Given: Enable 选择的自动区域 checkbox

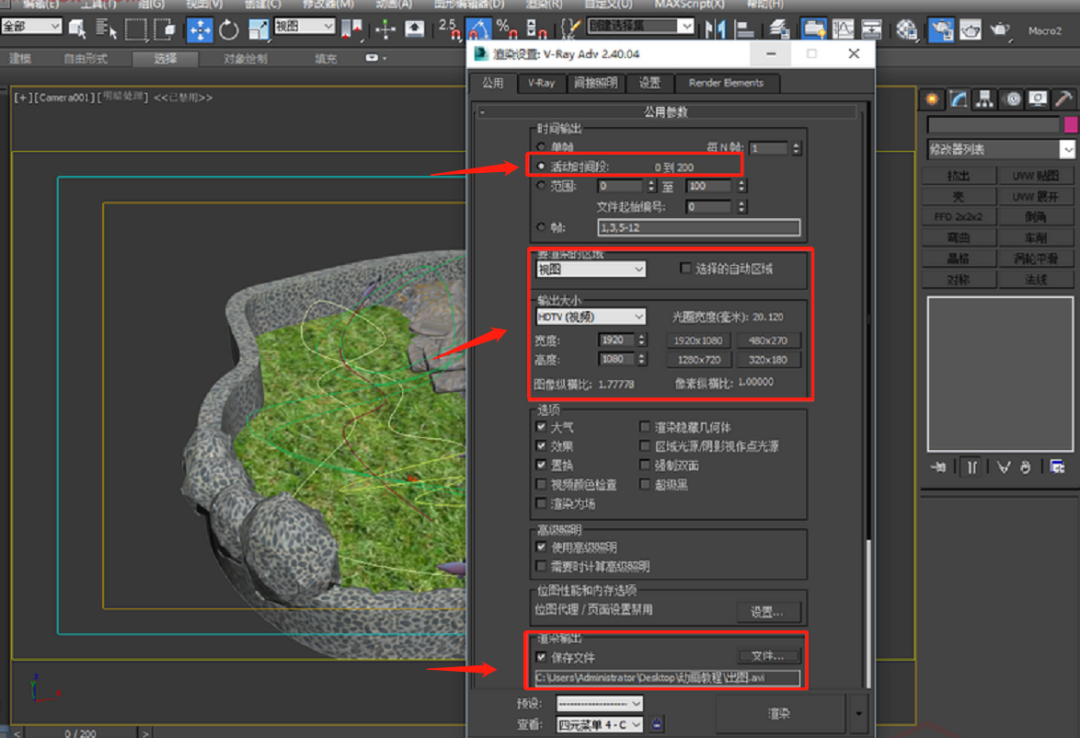Looking at the screenshot, I should tap(685, 268).
